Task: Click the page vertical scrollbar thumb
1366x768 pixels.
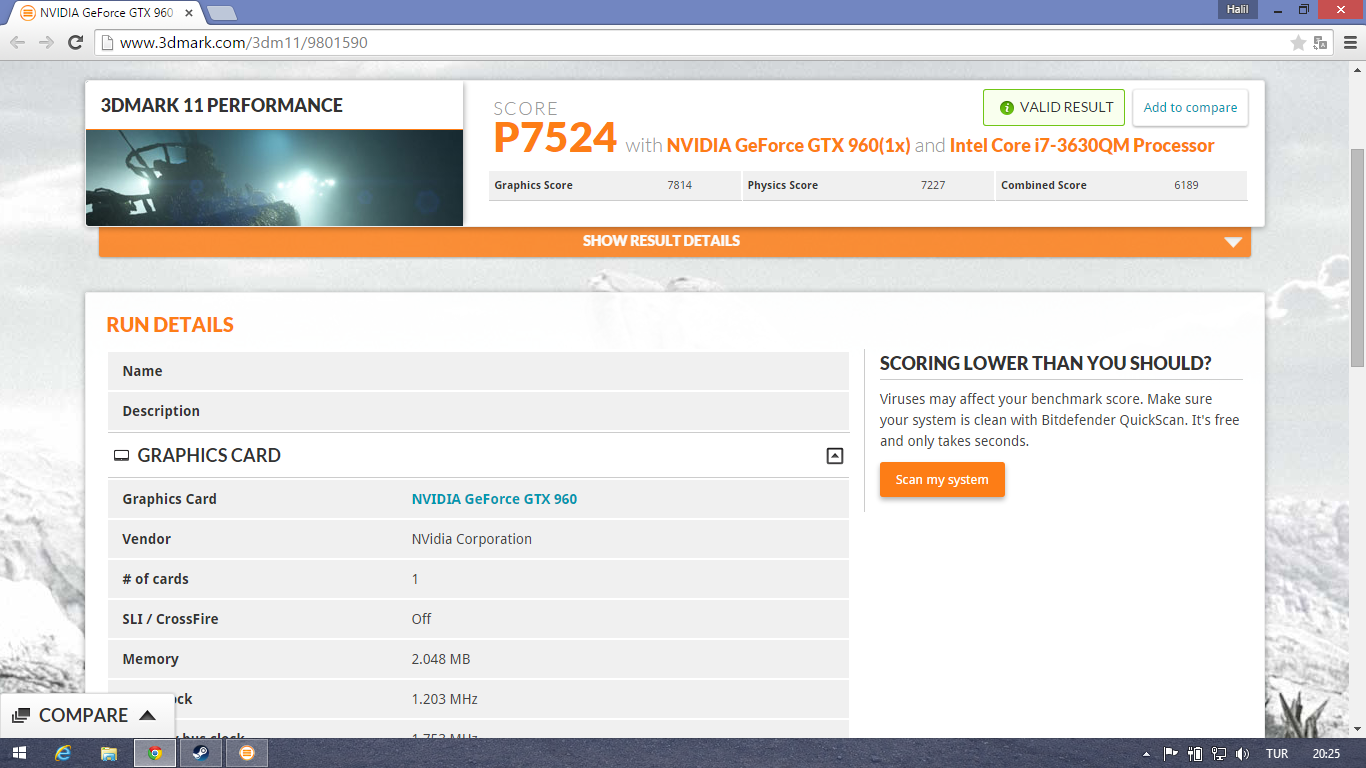Action: 1357,257
